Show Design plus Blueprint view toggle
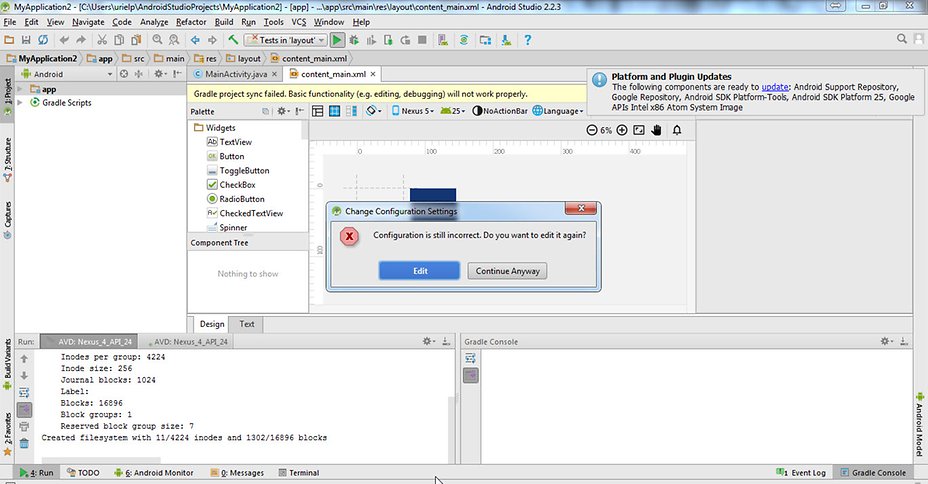Screen dimensions: 928x484 pyautogui.click(x=352, y=111)
